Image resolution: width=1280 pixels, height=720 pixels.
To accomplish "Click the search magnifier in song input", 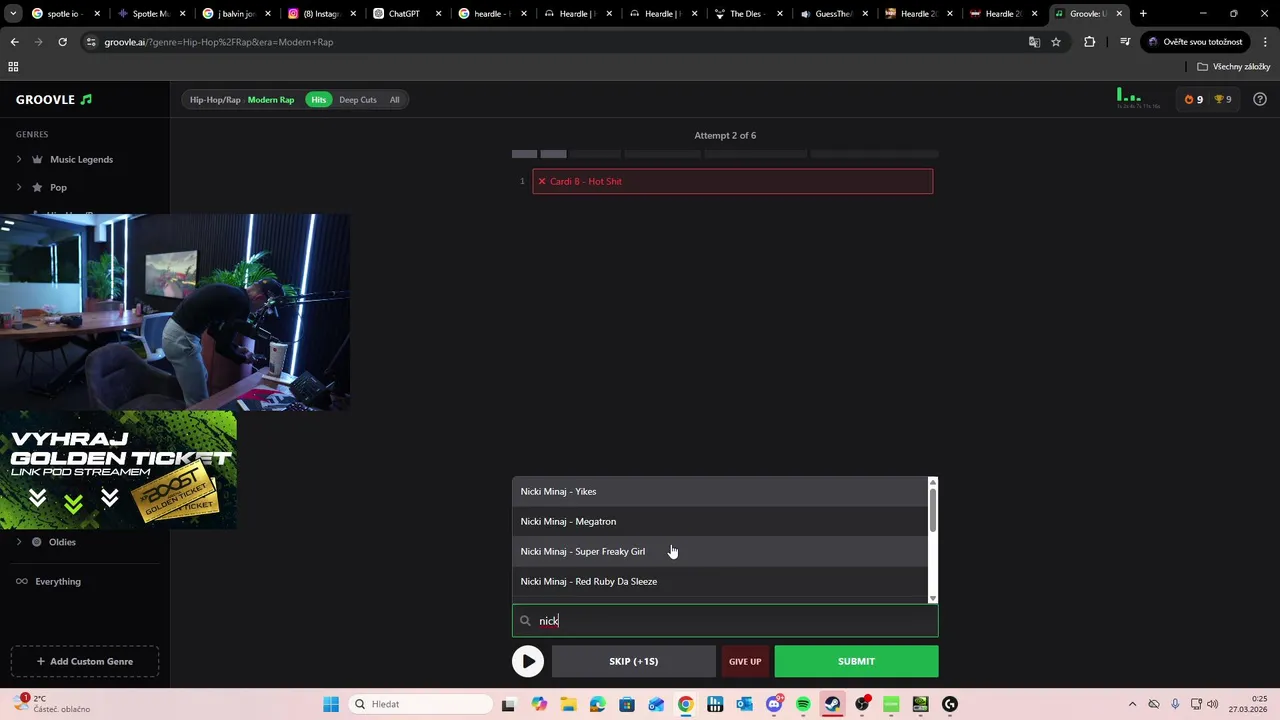I will (525, 621).
